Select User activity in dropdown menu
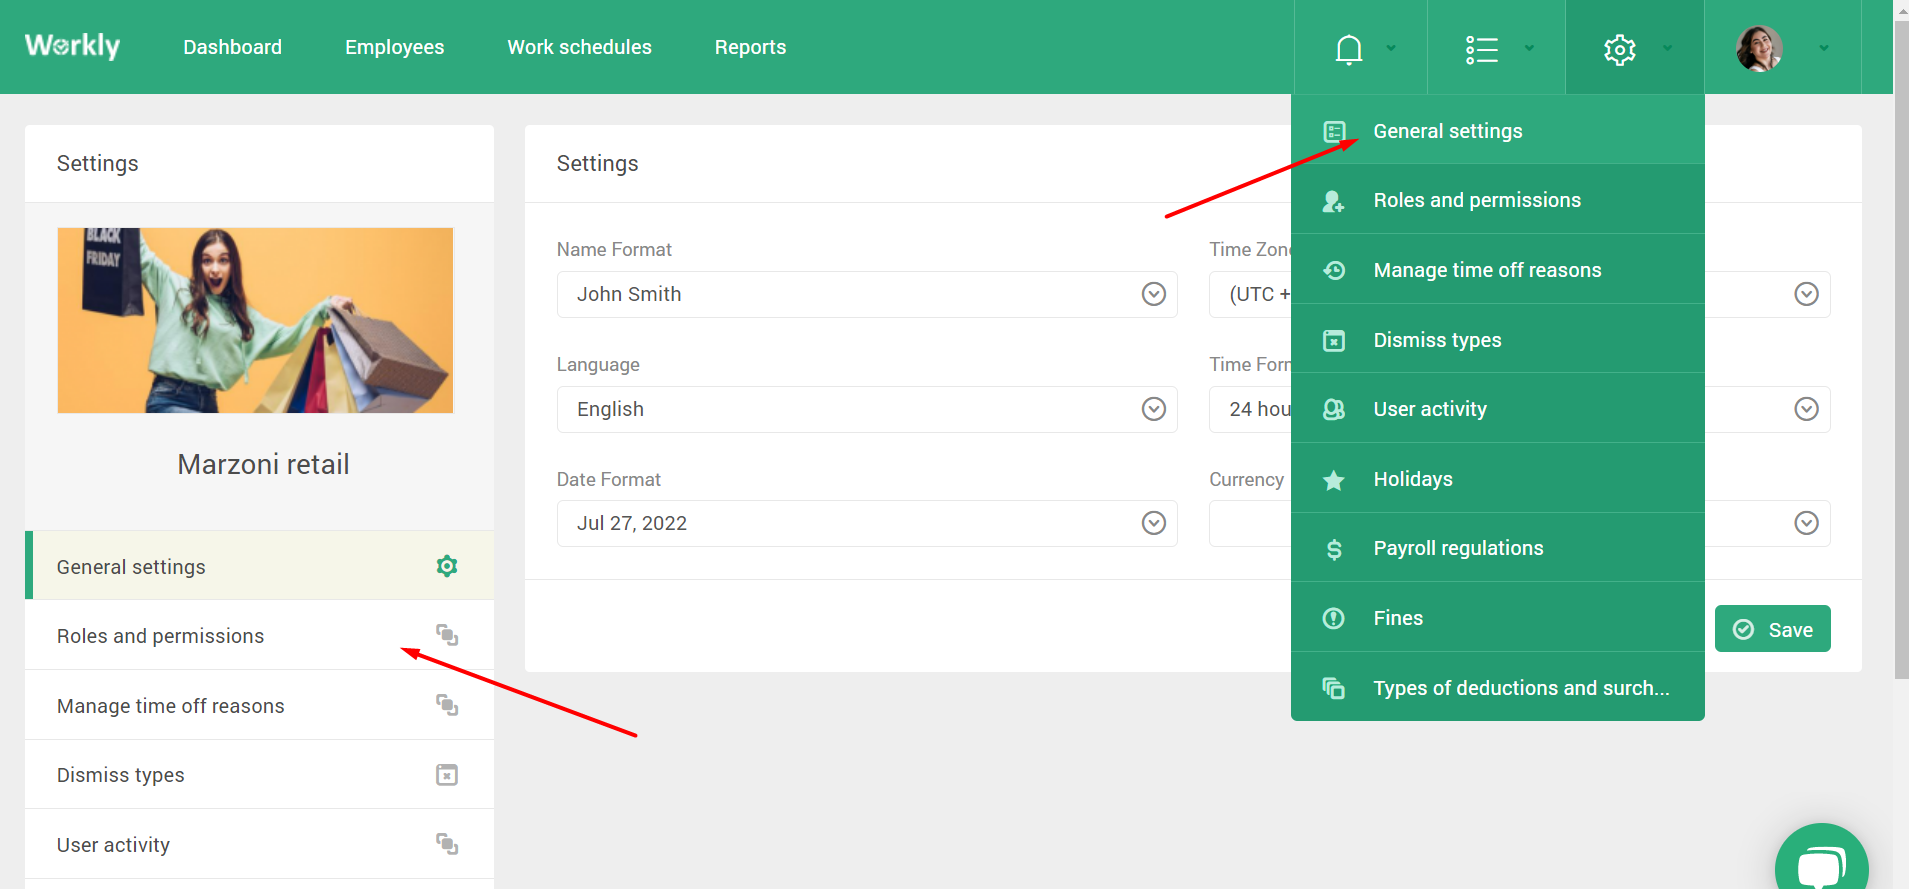The height and width of the screenshot is (889, 1909). 1498,409
